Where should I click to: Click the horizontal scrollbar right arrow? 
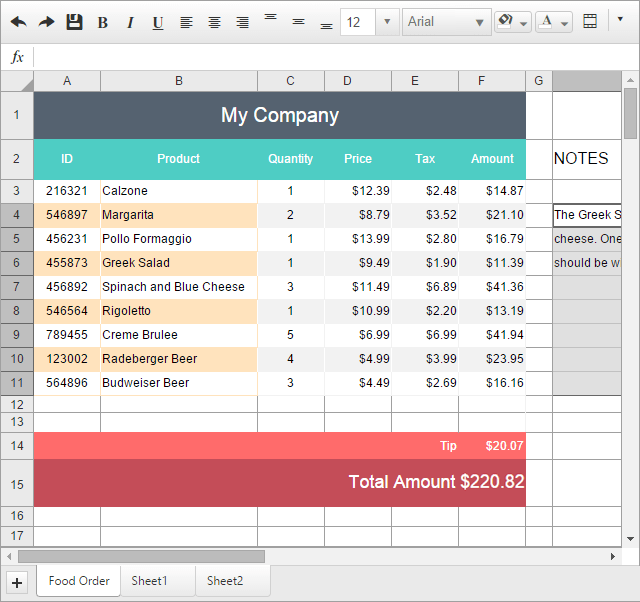click(x=613, y=556)
